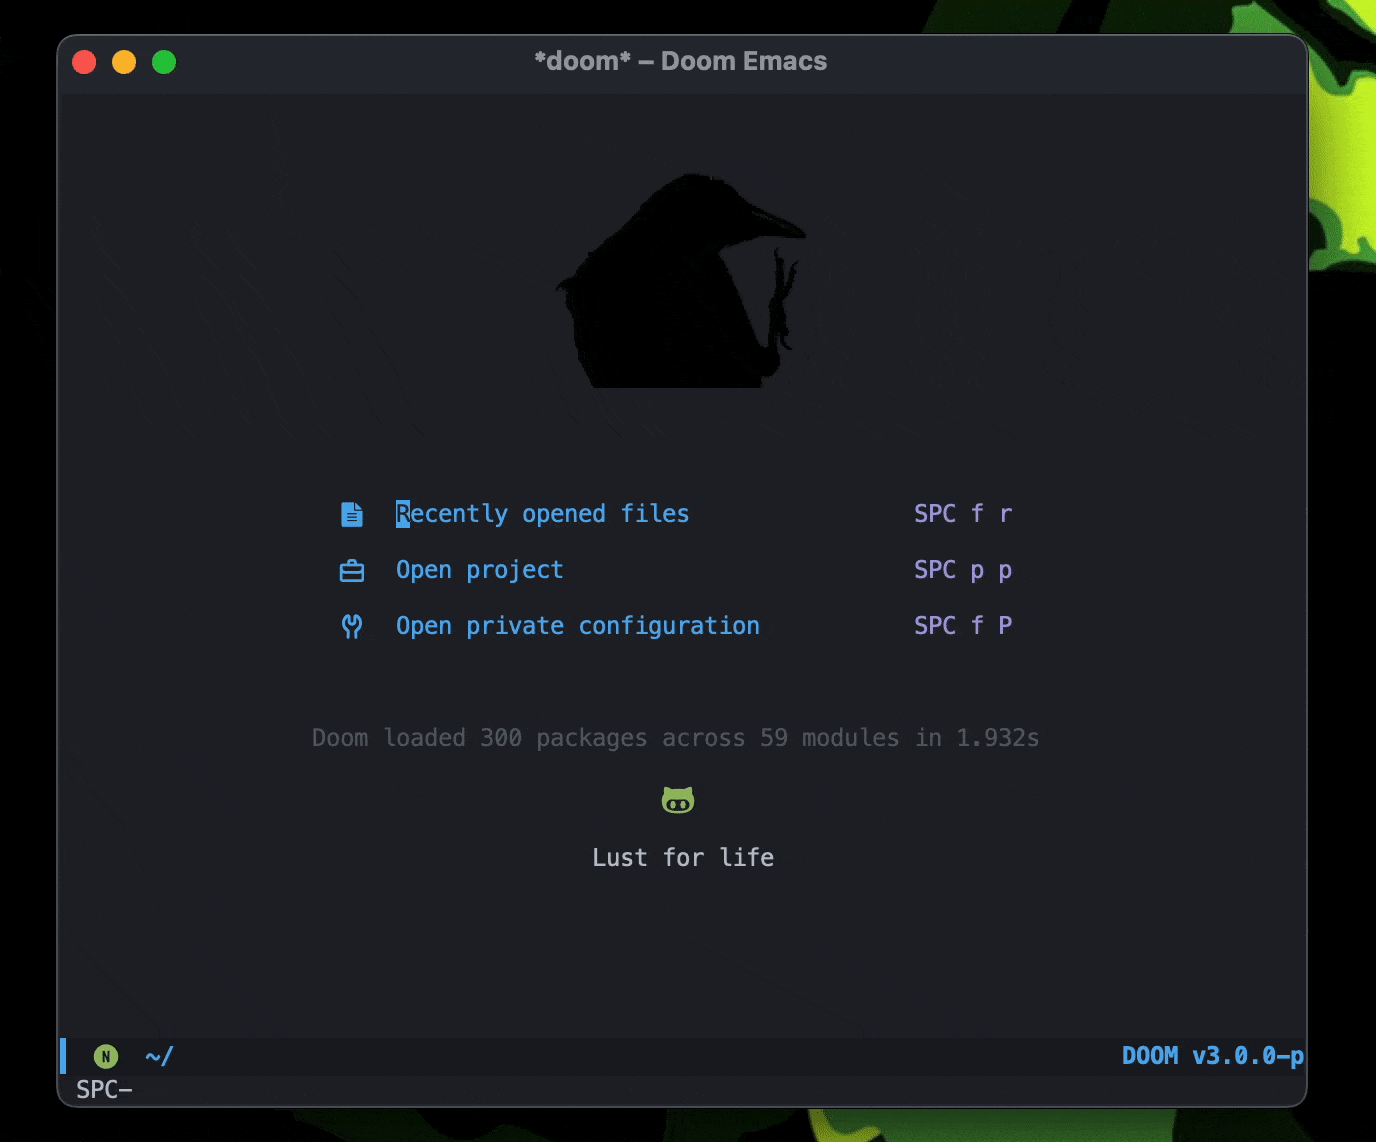Click the green N normal-state indicator in modeline
Image resolution: width=1376 pixels, height=1142 pixels.
(x=106, y=1056)
